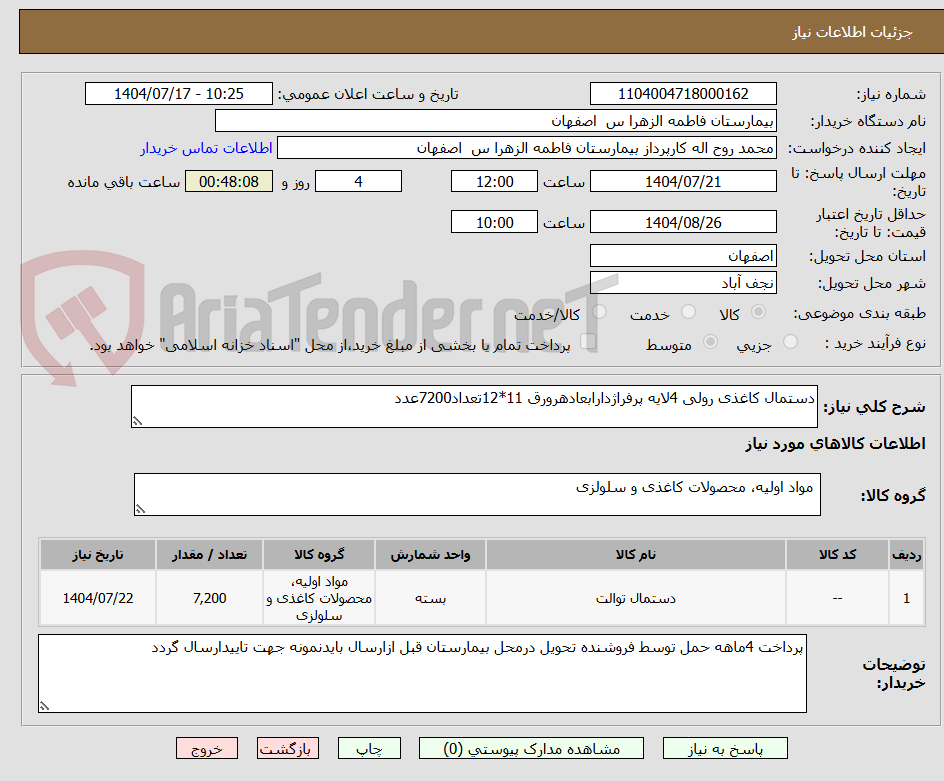Click the بازگشت button

tap(288, 748)
